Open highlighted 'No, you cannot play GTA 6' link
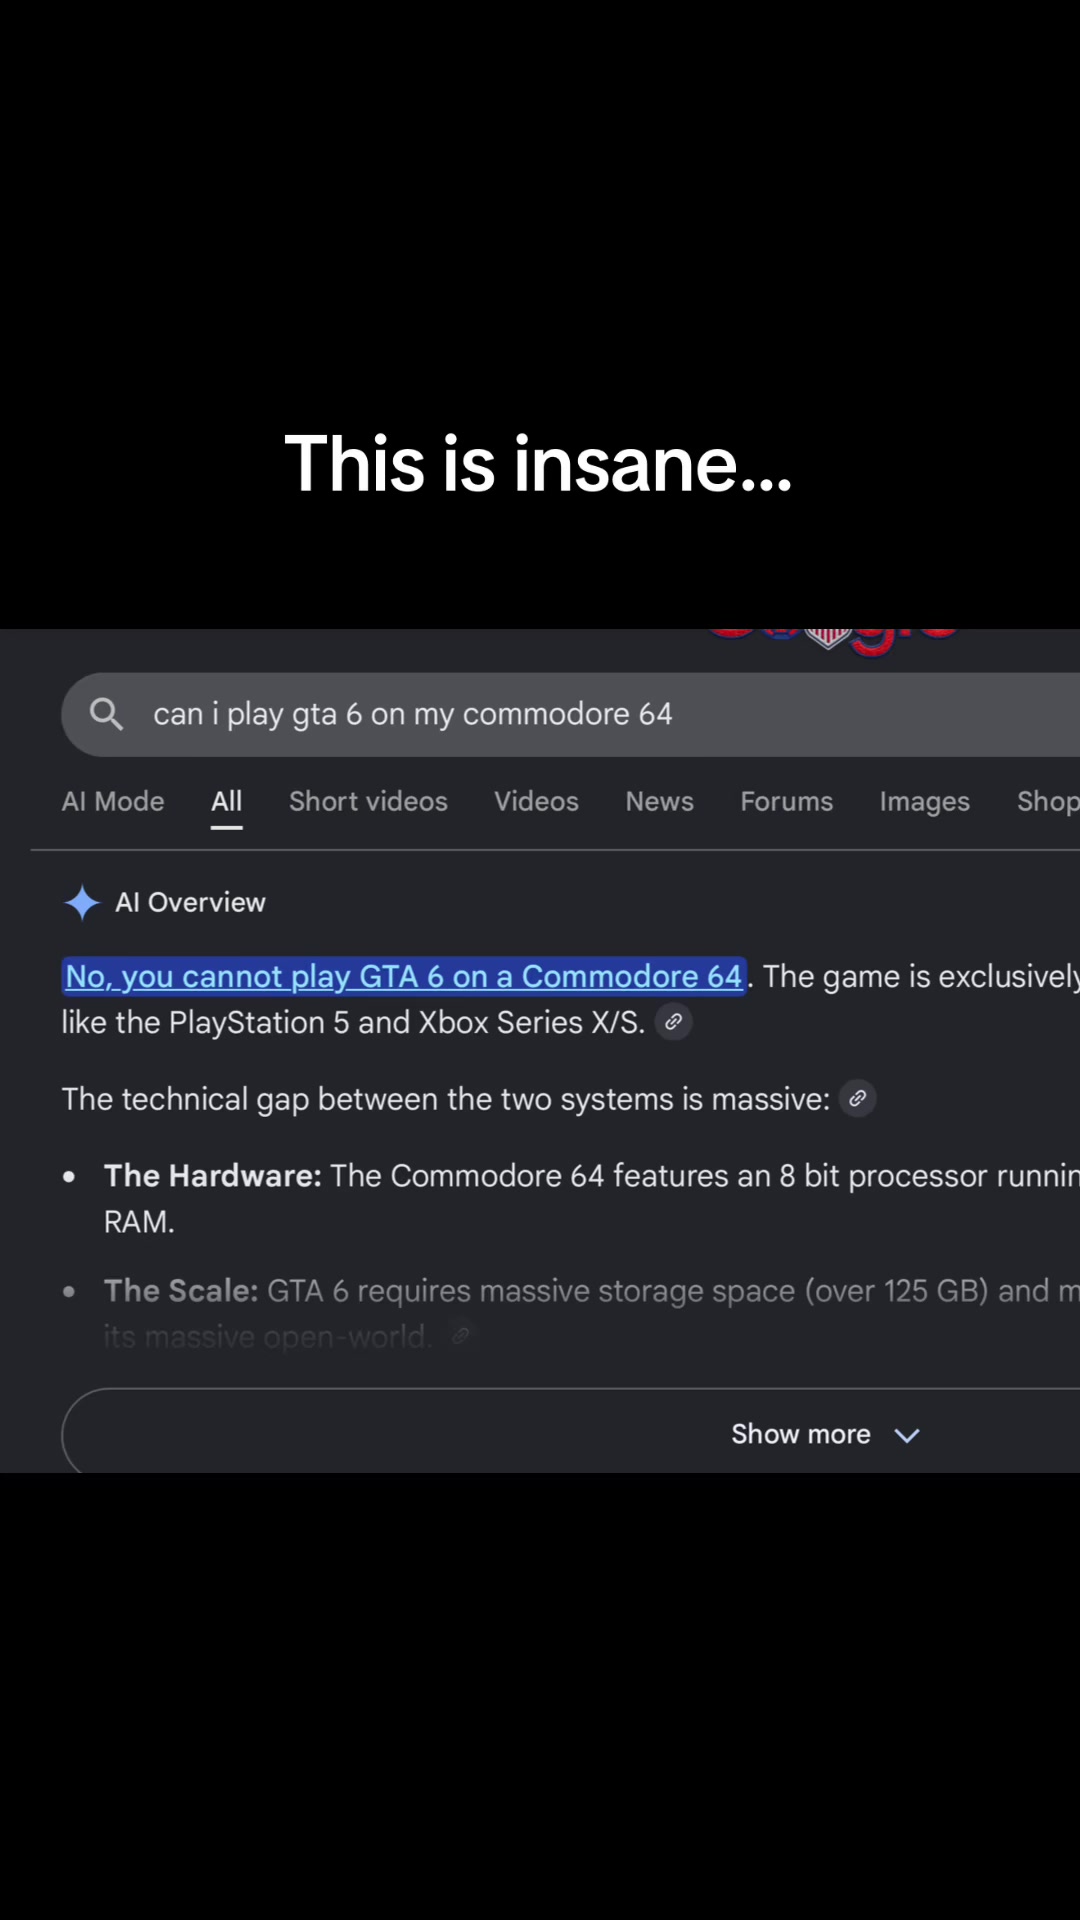This screenshot has width=1080, height=1920. click(x=404, y=976)
